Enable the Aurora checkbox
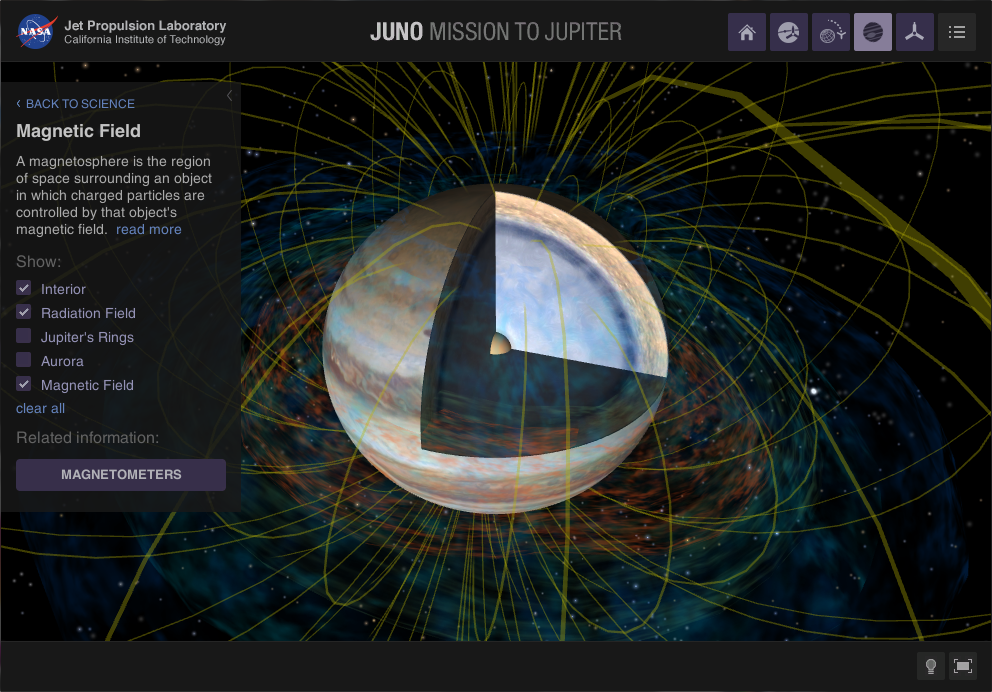Screen dimensions: 992x692 point(23,361)
